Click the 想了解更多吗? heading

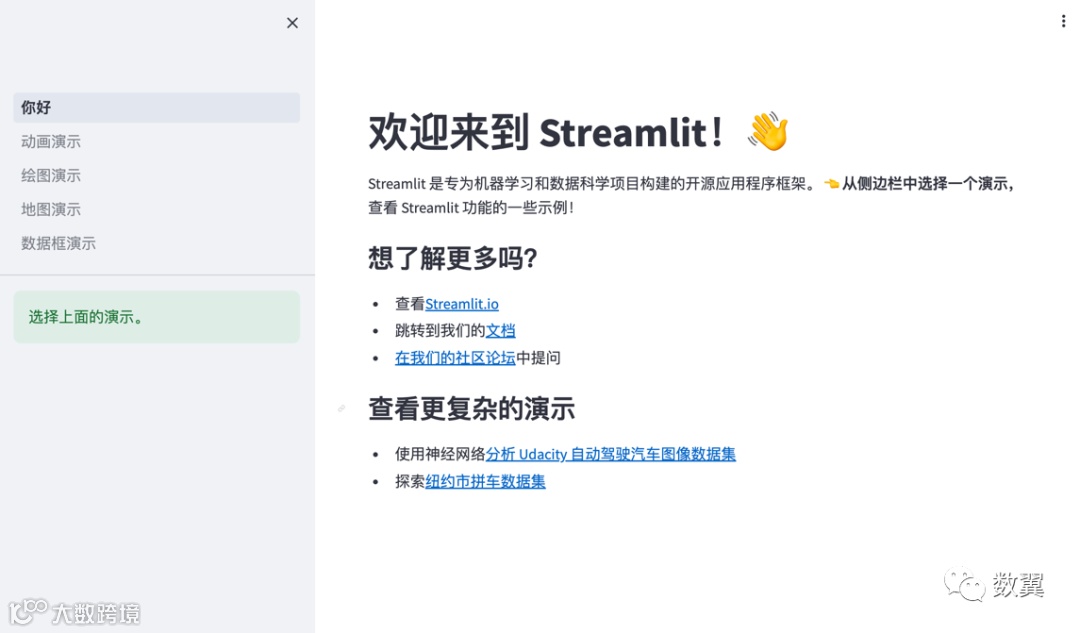point(453,258)
